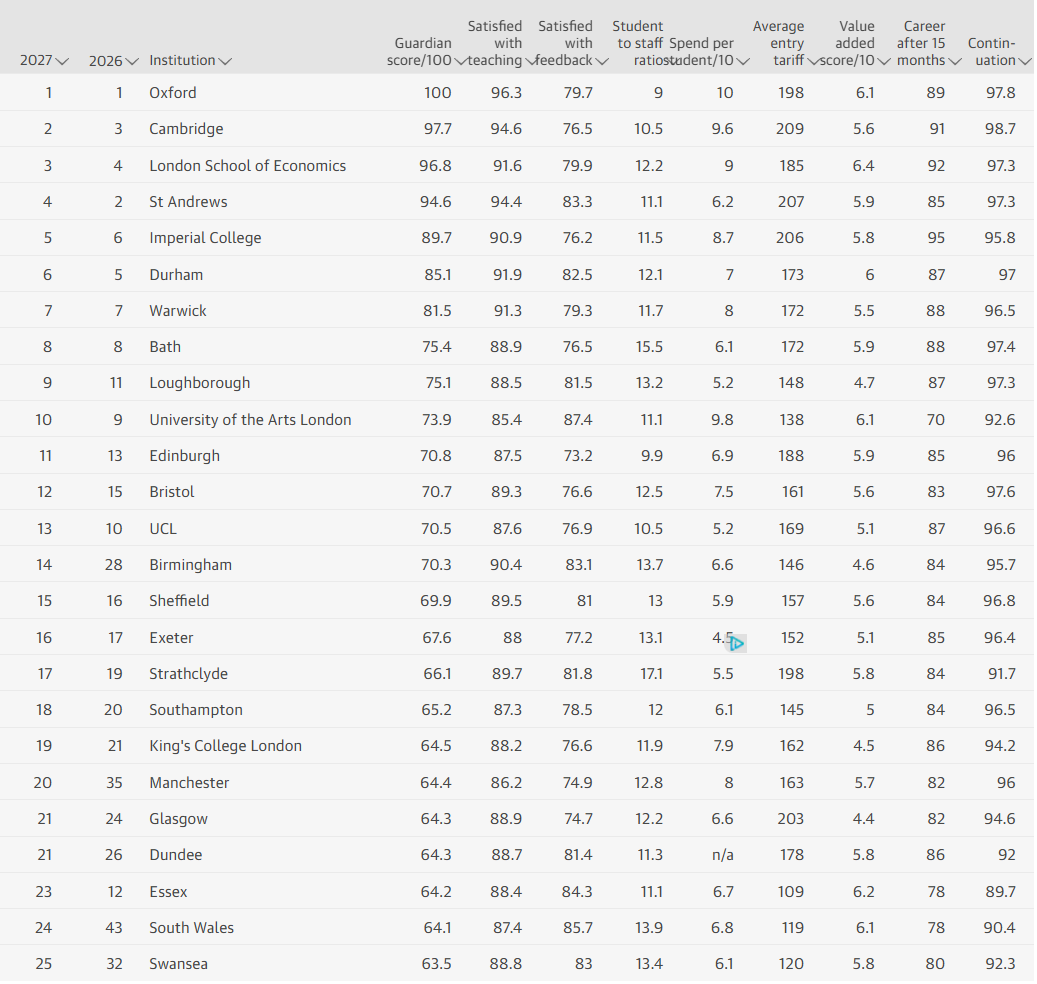Sort by Continuation column chevron
Screen dimensions: 1037x984
pyautogui.click(x=1024, y=62)
